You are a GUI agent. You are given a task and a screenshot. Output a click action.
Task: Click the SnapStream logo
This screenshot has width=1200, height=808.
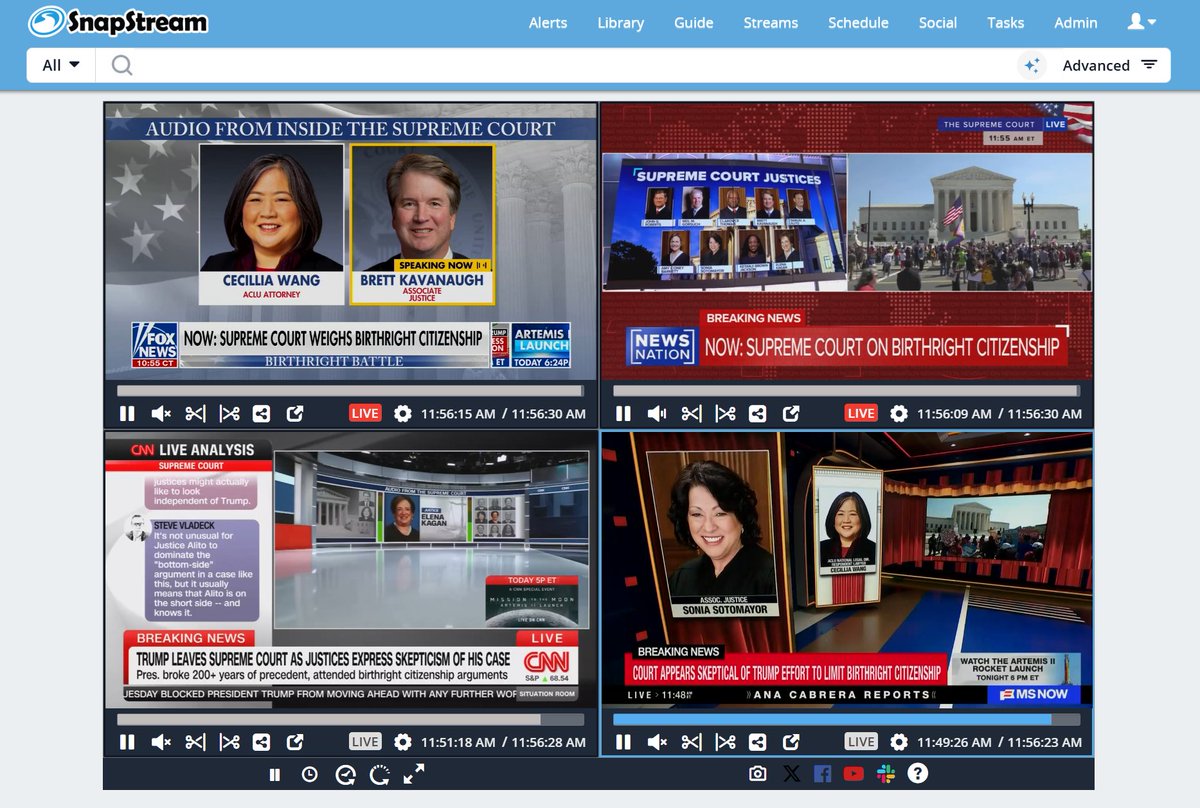click(118, 21)
